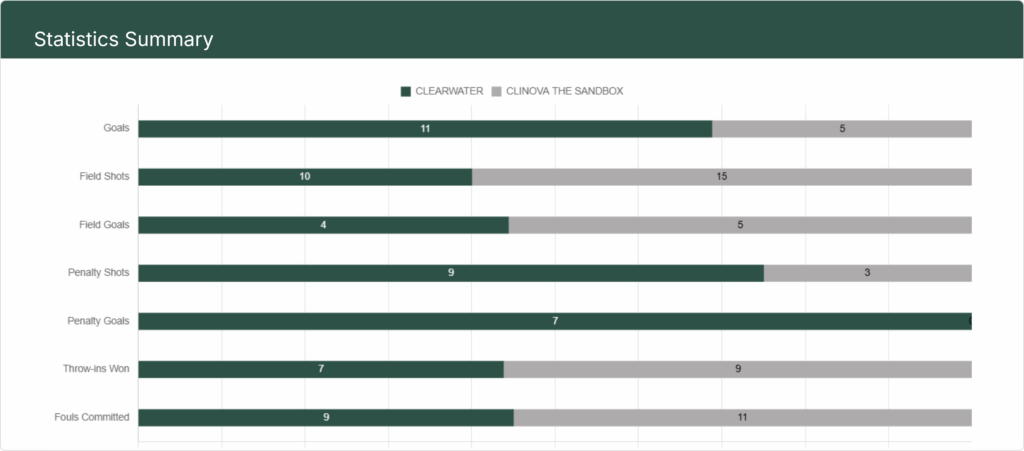This screenshot has width=1024, height=451.
Task: Select the Clinova Fouls Committed bar showing 11
Action: coord(742,417)
